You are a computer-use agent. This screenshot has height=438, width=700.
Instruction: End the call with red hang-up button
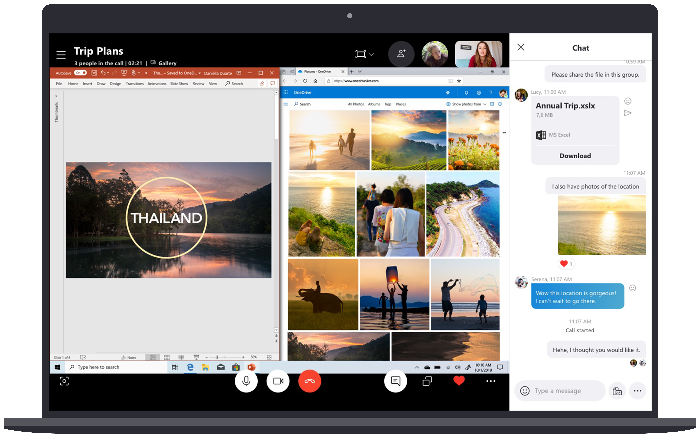[309, 381]
